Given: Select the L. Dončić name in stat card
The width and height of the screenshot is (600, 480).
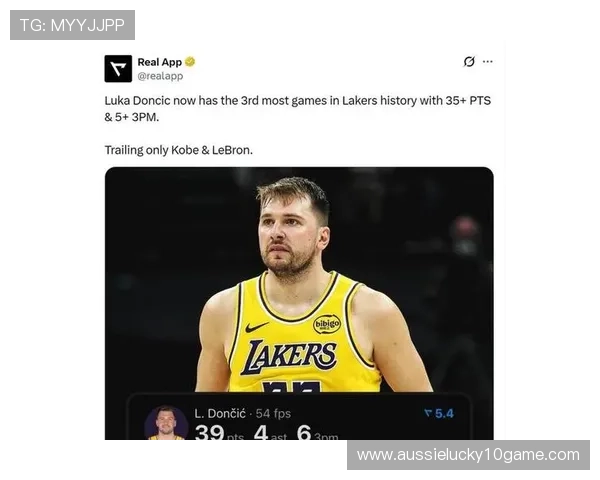Looking at the screenshot, I should tap(220, 413).
